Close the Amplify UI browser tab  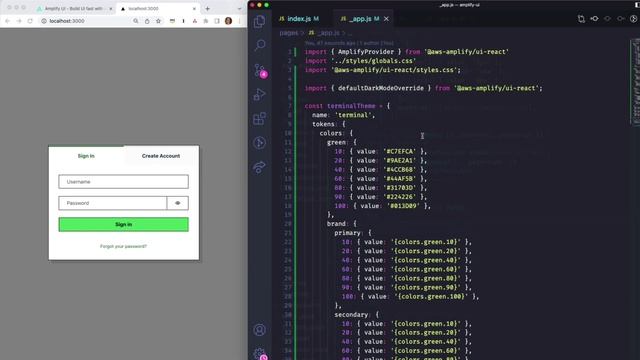coord(111,9)
